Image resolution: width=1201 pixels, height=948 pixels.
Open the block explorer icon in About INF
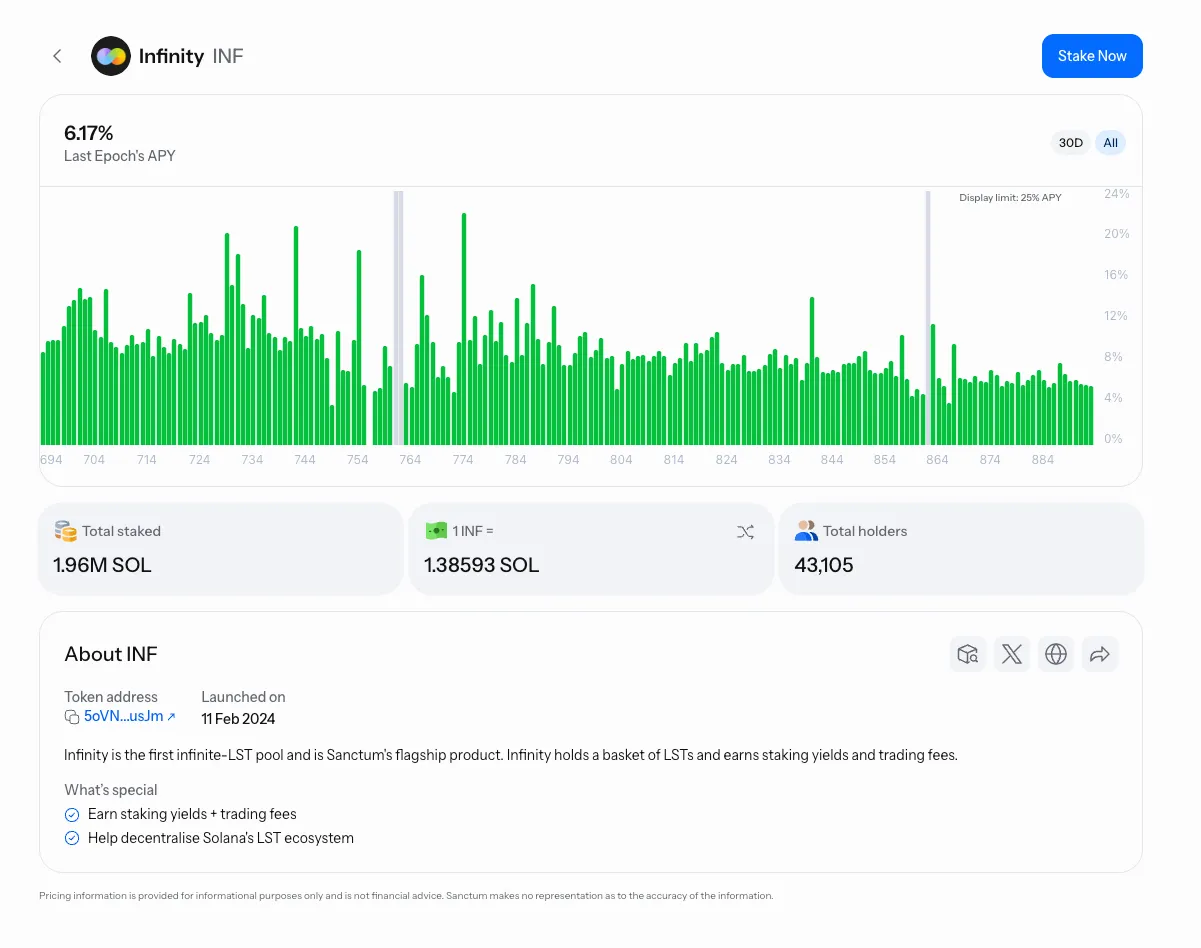click(x=967, y=654)
